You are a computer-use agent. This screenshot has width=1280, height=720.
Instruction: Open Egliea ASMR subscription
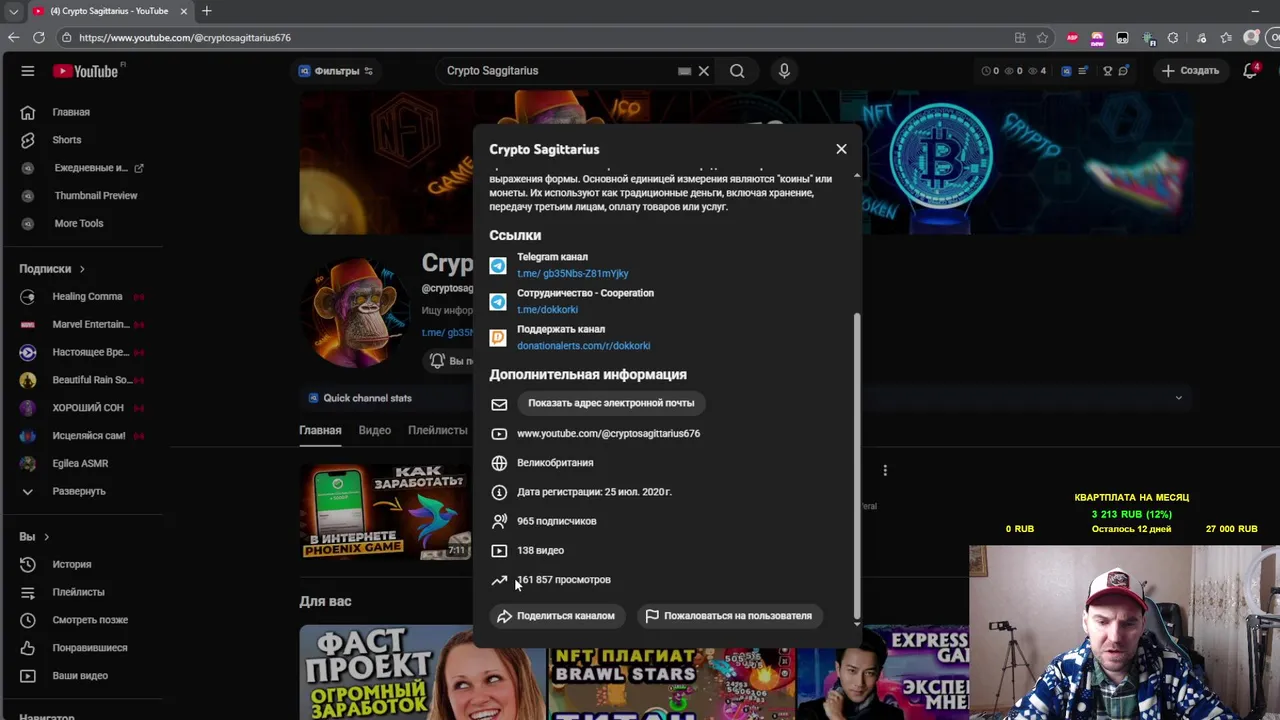coord(82,464)
